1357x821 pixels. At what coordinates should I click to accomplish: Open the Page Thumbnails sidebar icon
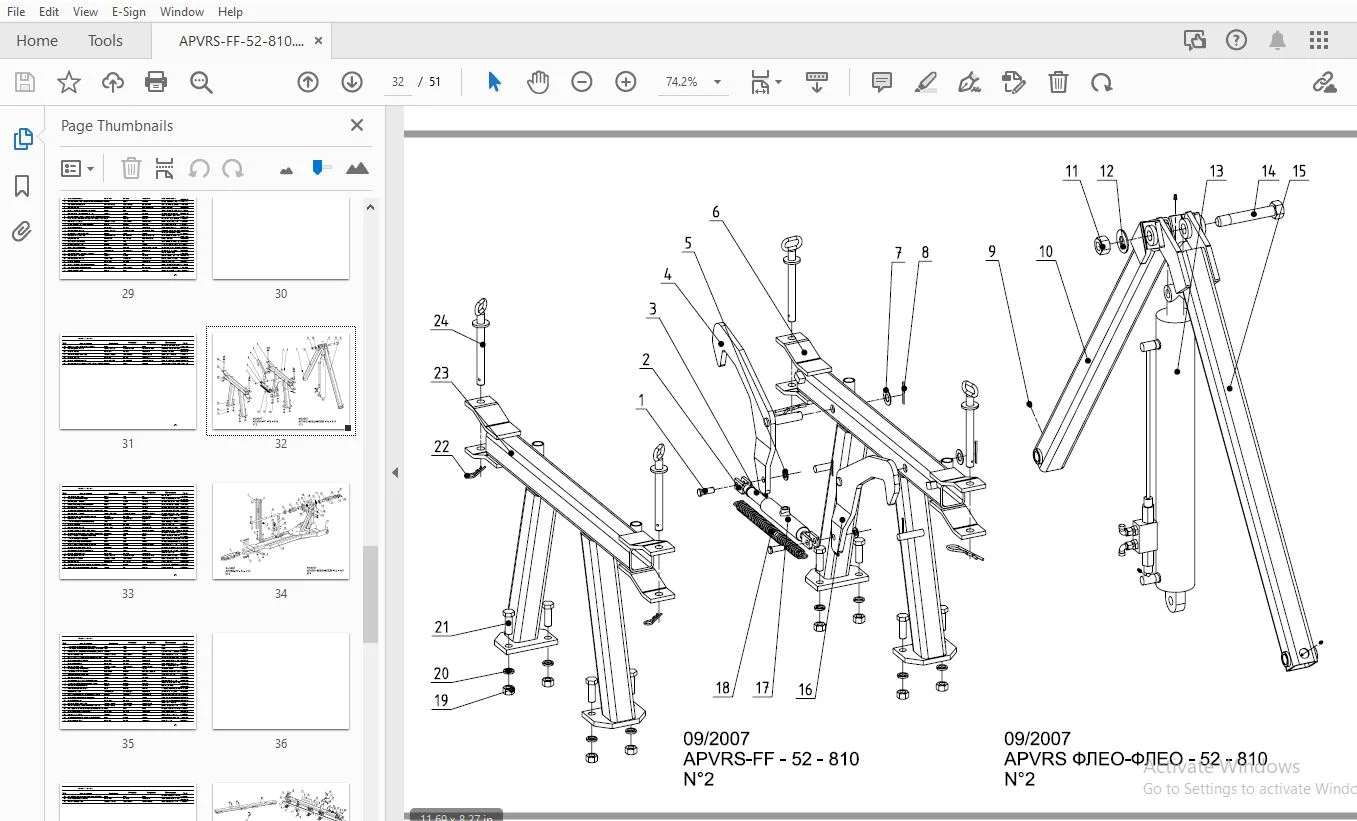tap(22, 139)
